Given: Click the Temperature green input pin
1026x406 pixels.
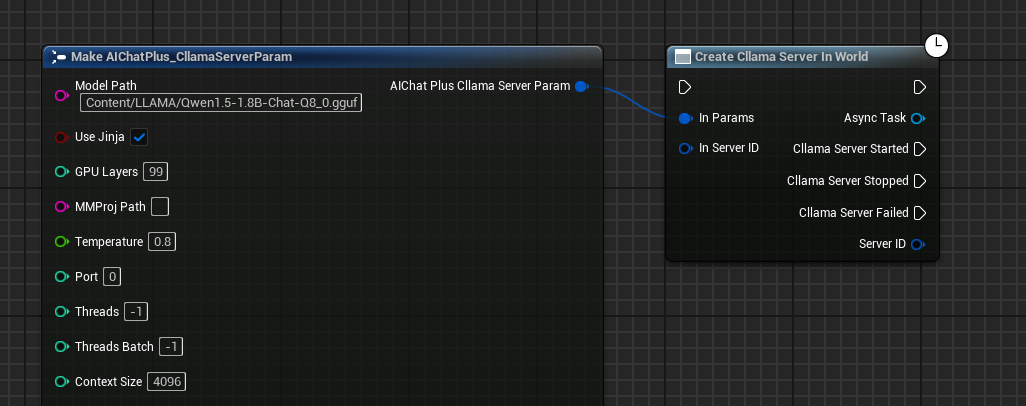Looking at the screenshot, I should tap(61, 242).
